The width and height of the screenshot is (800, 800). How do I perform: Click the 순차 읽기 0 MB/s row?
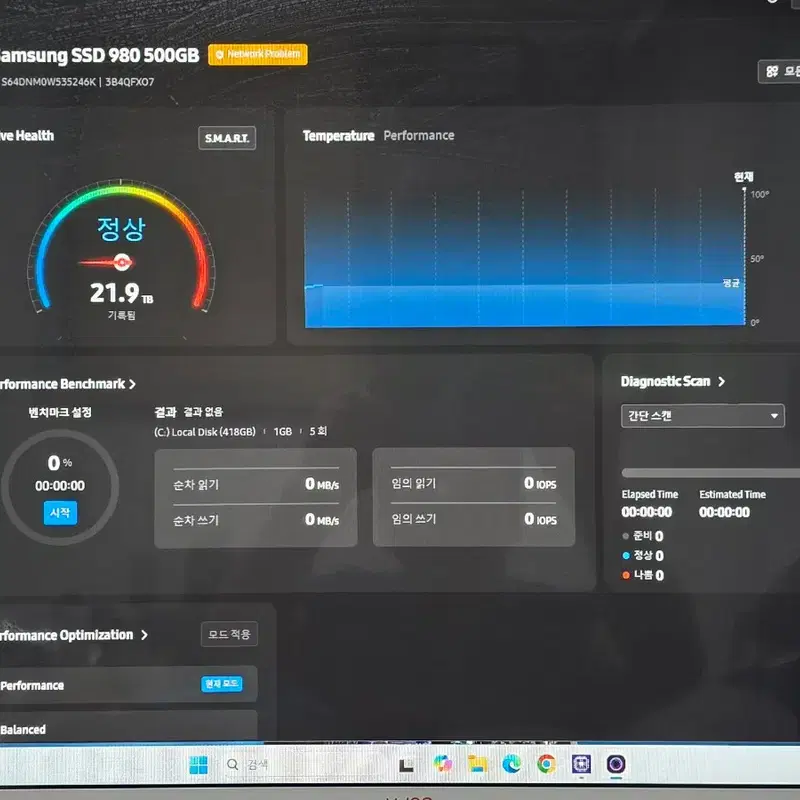pos(256,484)
